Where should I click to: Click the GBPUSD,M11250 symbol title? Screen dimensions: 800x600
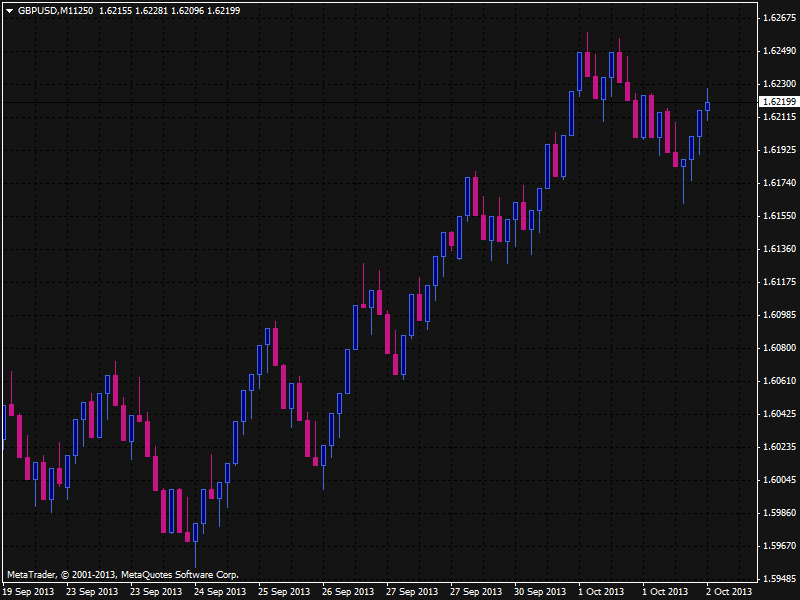point(56,10)
